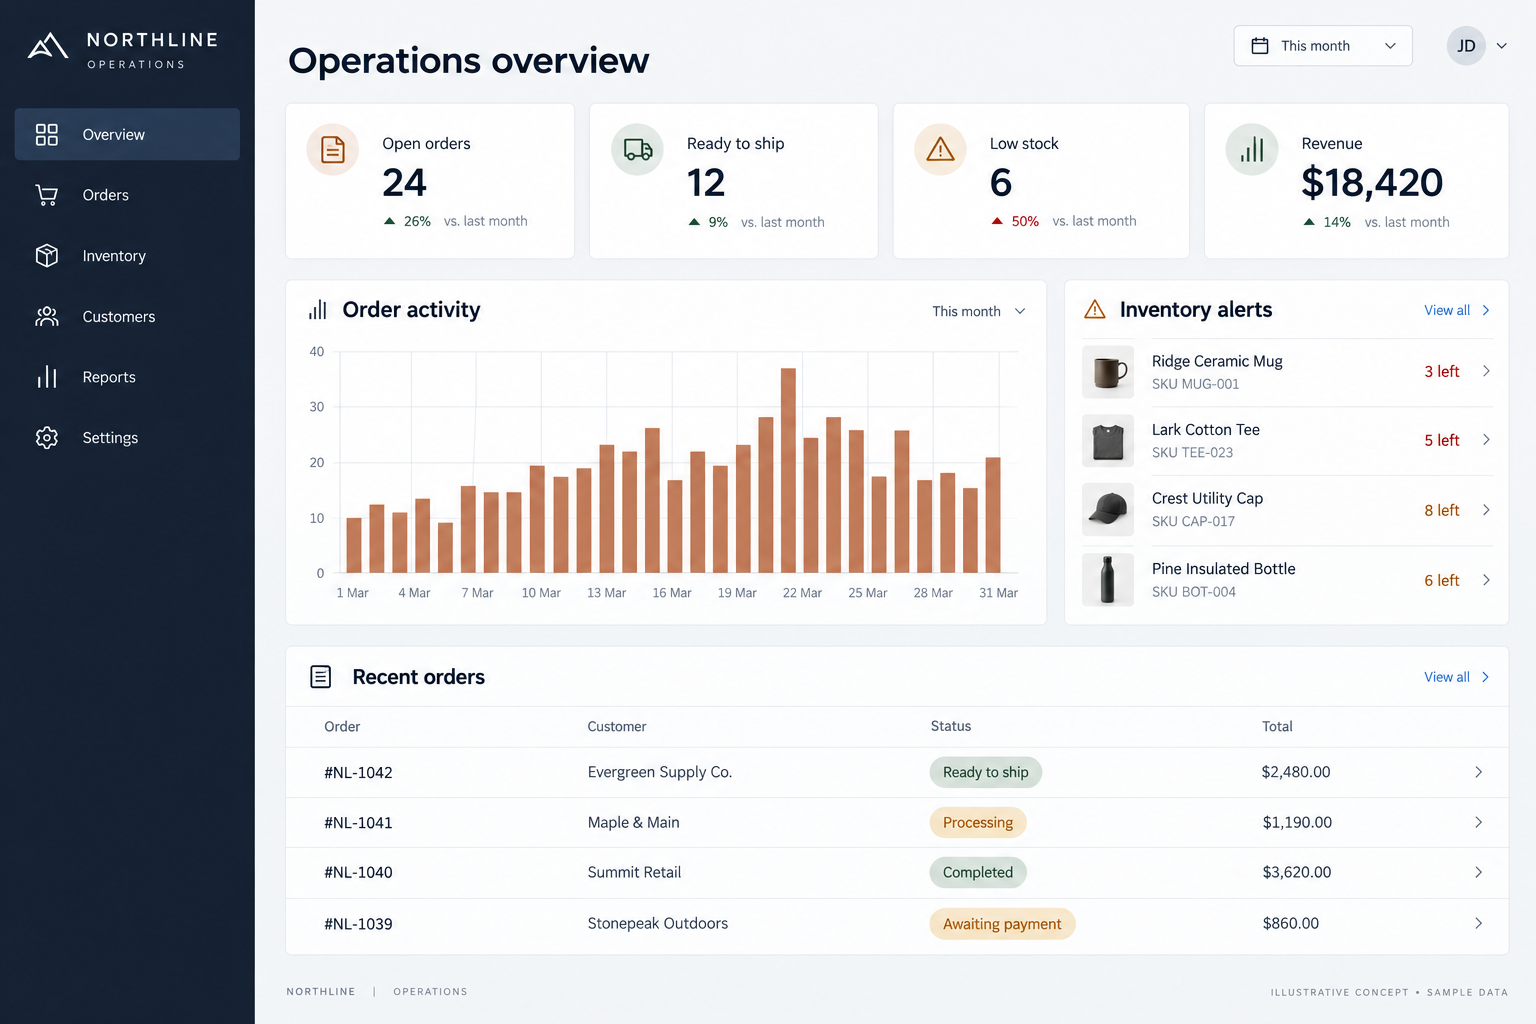Open order #NL-1040 row chevron

coord(1478,872)
